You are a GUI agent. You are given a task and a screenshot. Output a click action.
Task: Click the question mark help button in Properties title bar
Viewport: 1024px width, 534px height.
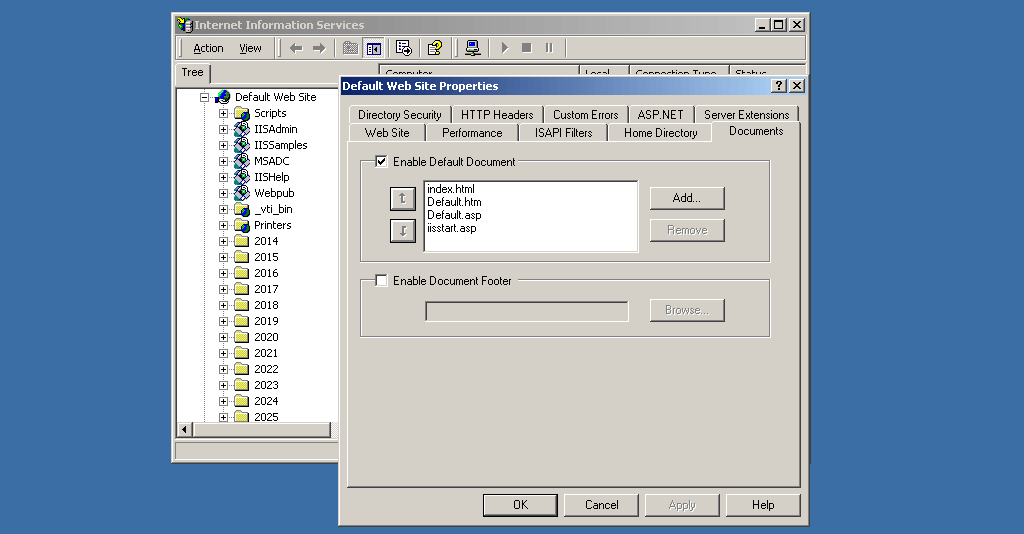tap(779, 86)
